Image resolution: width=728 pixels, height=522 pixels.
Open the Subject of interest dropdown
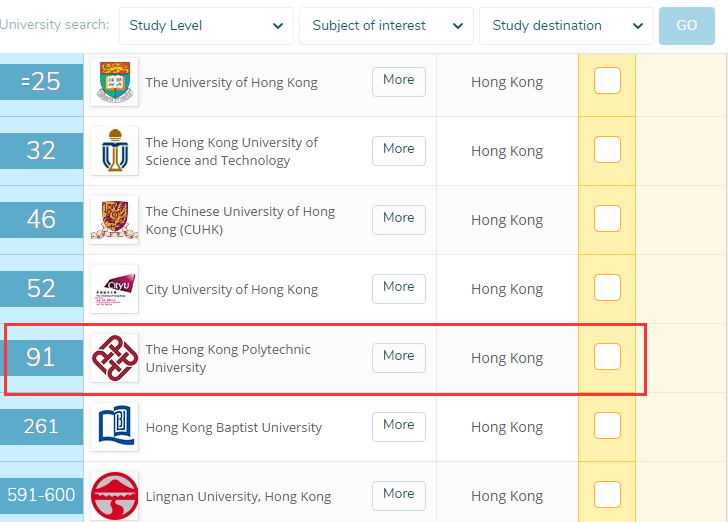coord(386,26)
